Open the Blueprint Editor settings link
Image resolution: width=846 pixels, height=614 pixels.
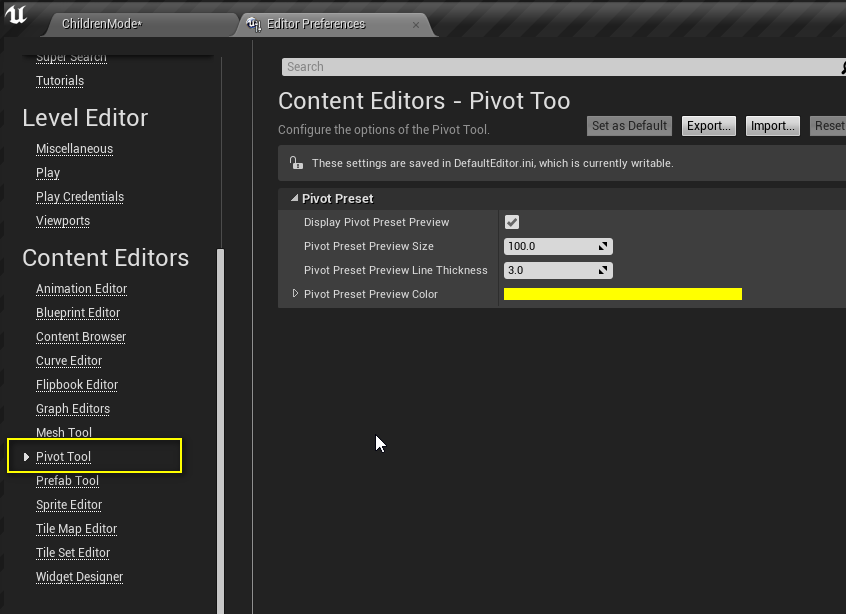(78, 312)
